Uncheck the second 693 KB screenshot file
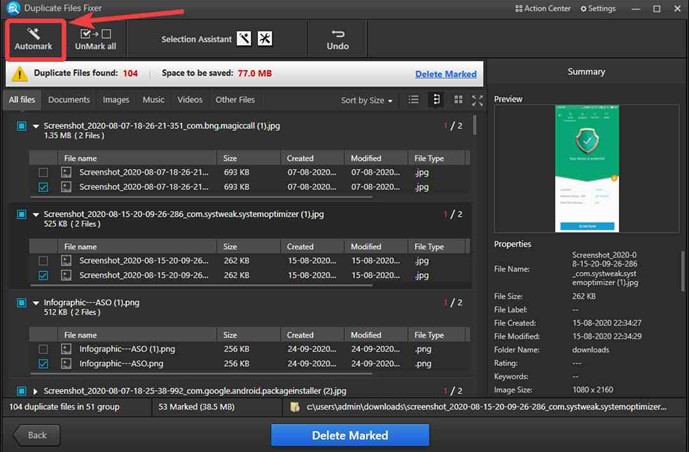 click(x=43, y=187)
